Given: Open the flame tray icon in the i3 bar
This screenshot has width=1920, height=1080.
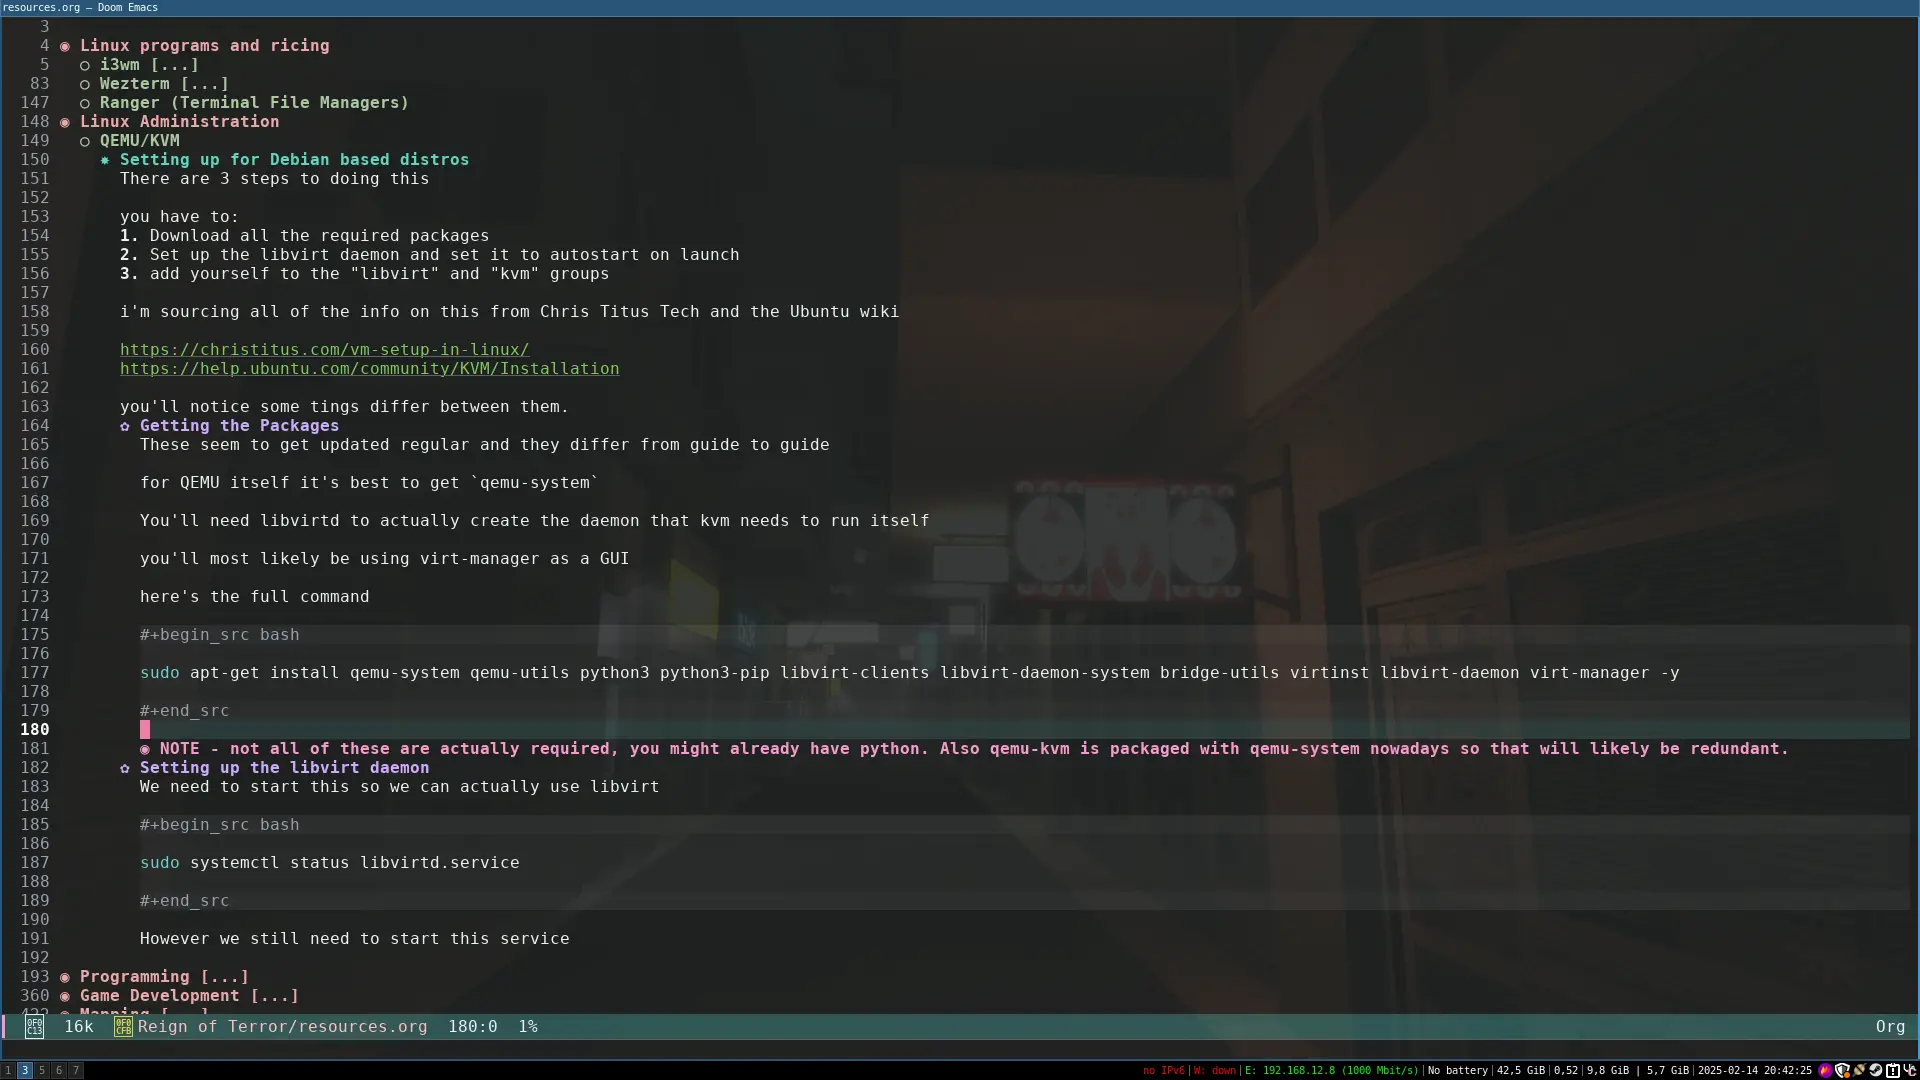Looking at the screenshot, I should coord(1825,1070).
